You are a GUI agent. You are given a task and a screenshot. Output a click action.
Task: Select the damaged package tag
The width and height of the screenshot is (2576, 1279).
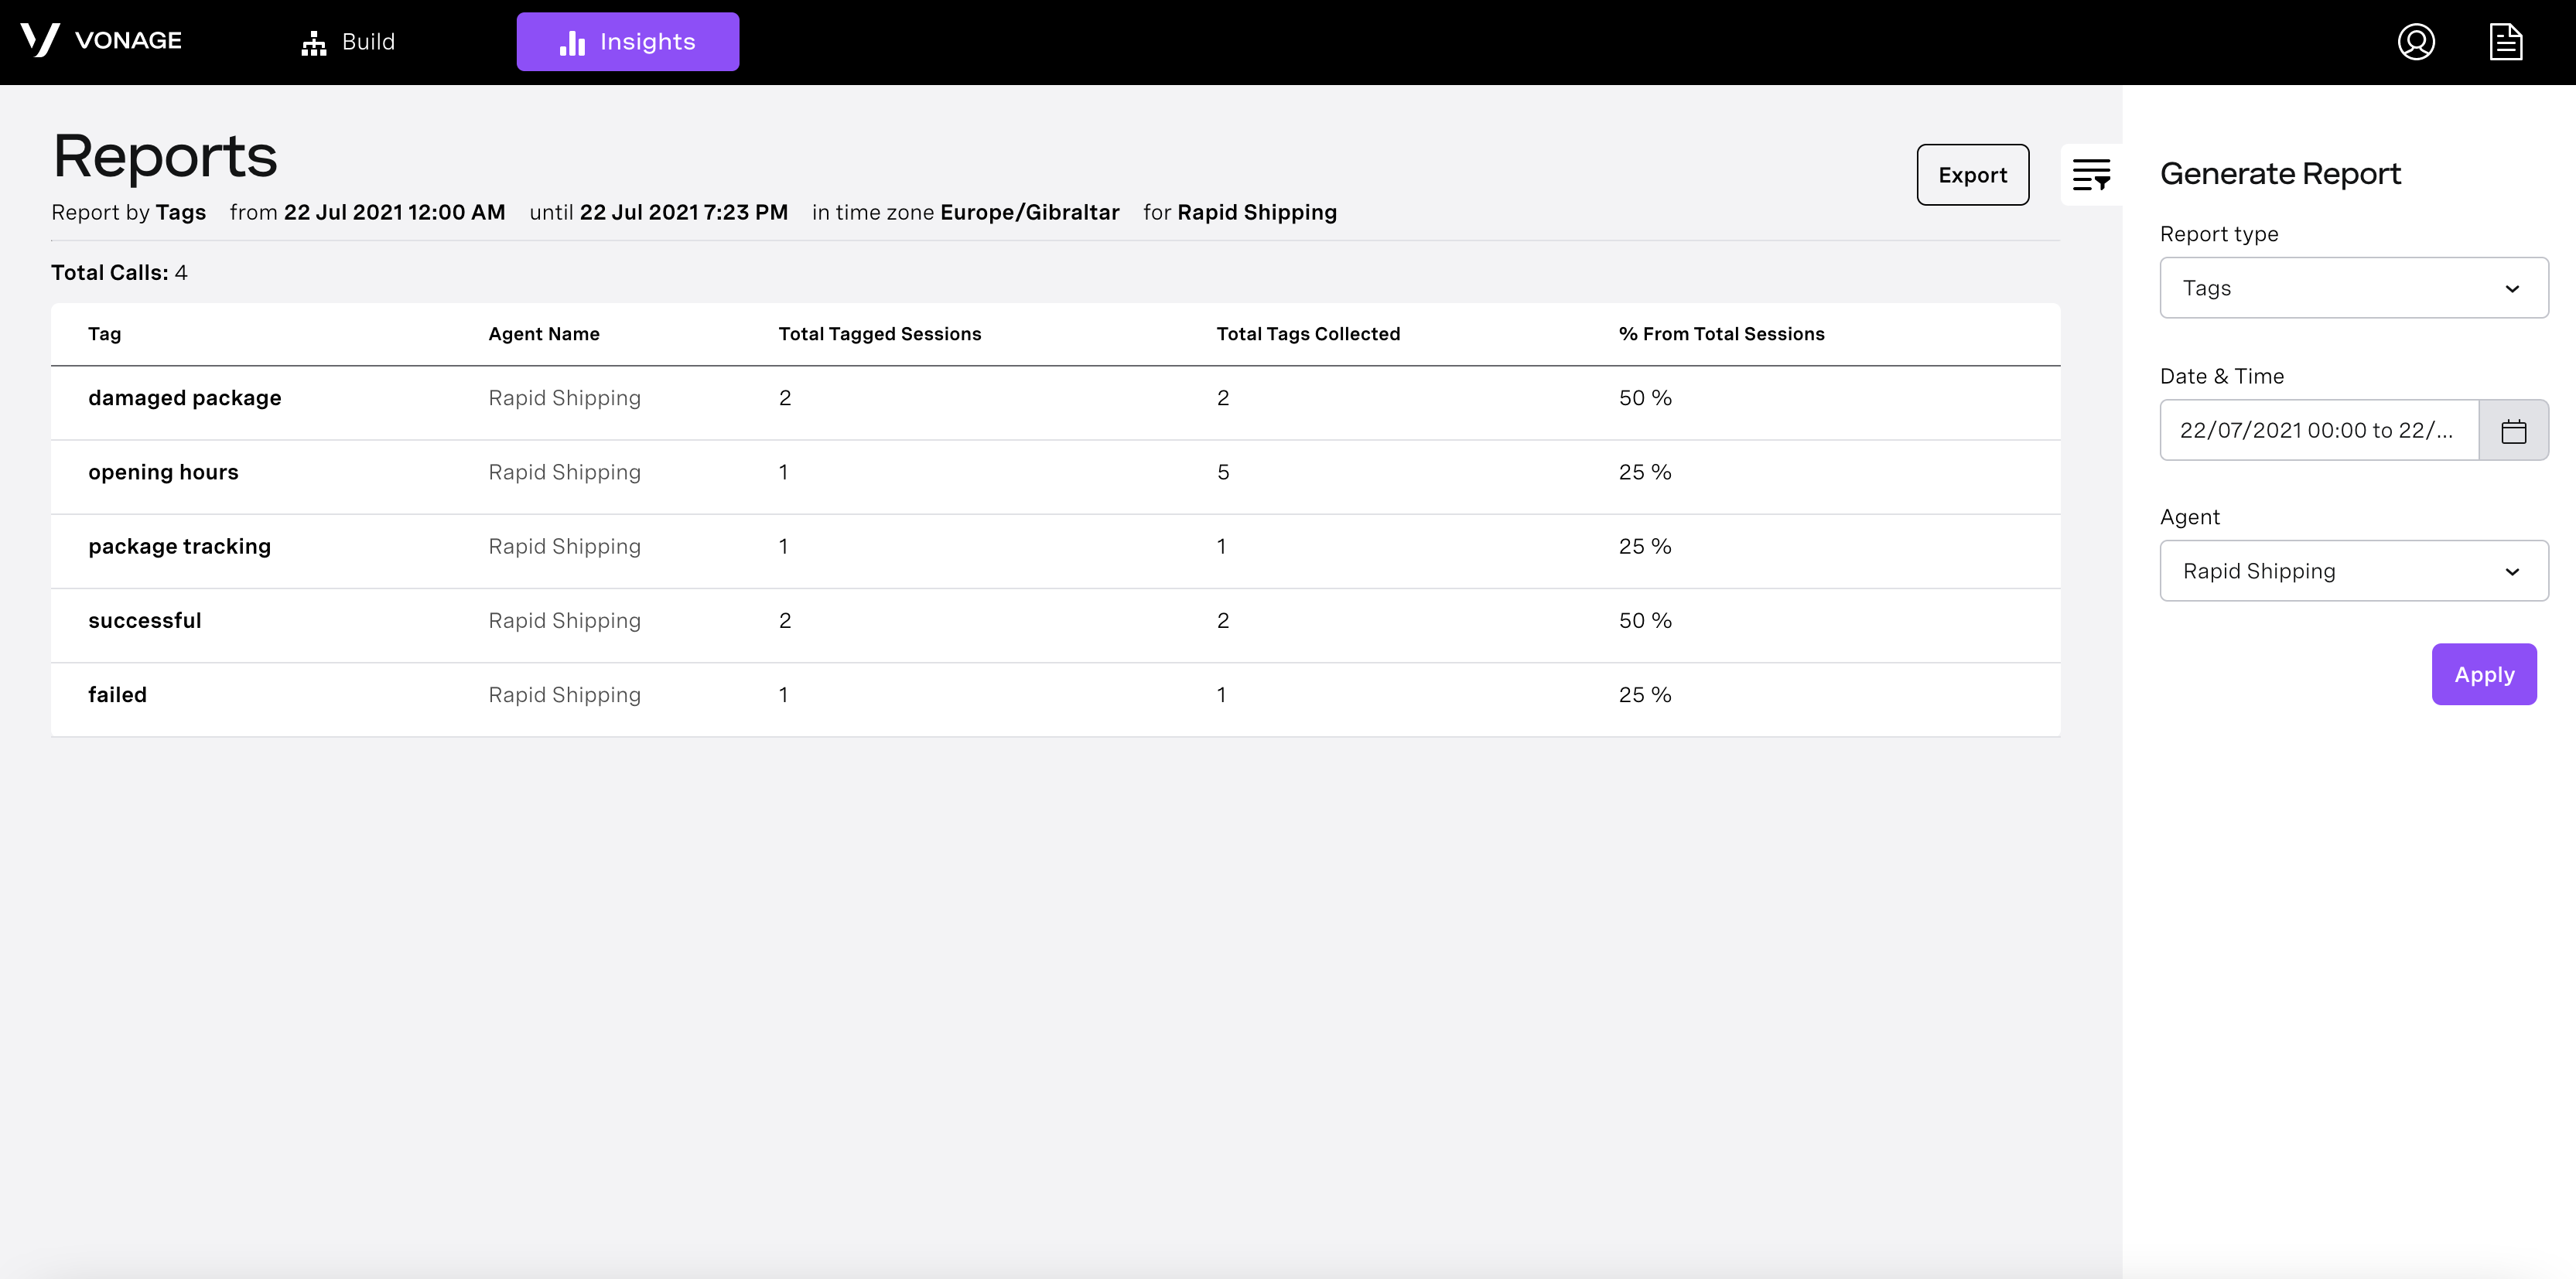click(185, 398)
